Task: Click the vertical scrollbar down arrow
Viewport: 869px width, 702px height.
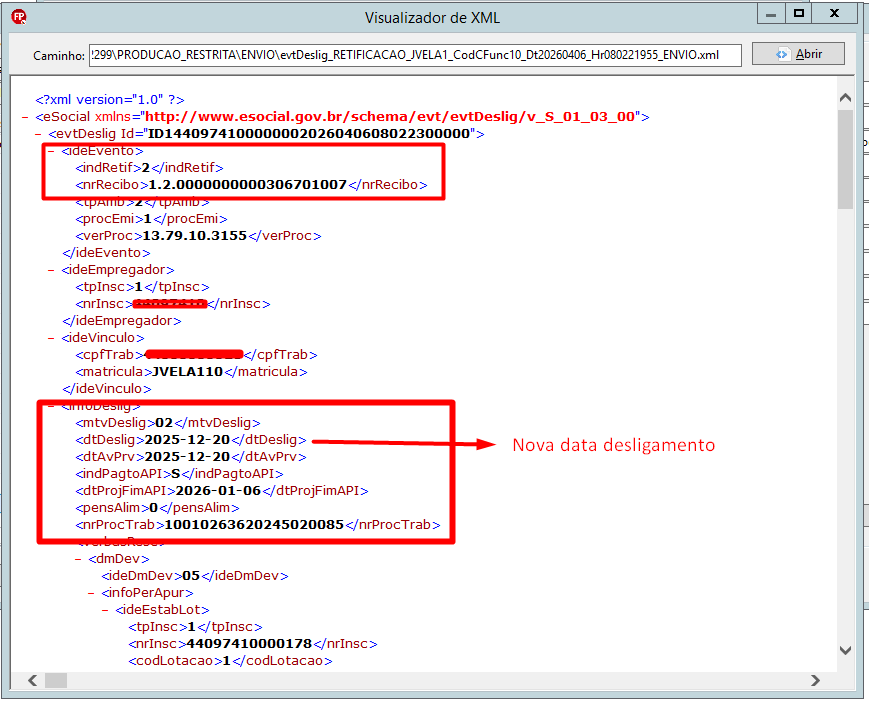Action: click(x=845, y=650)
